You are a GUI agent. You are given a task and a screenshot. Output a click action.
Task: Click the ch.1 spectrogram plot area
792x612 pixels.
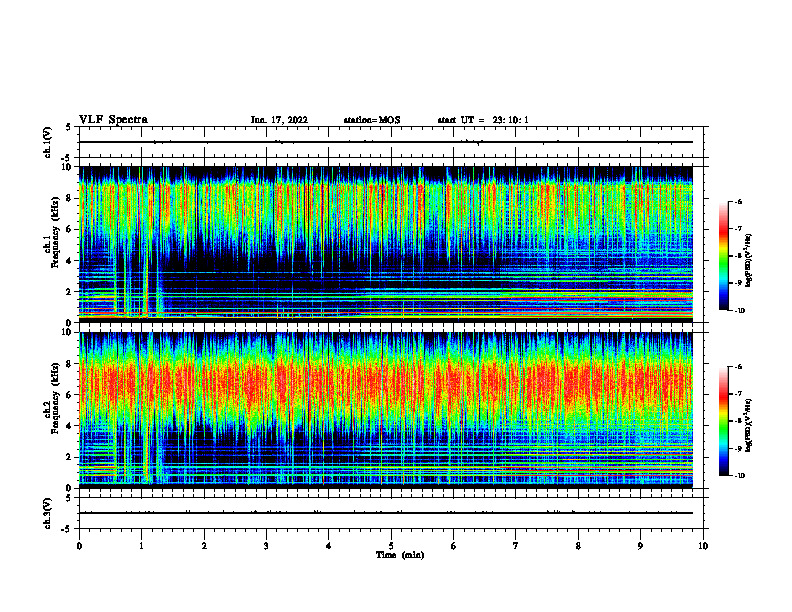point(386,244)
